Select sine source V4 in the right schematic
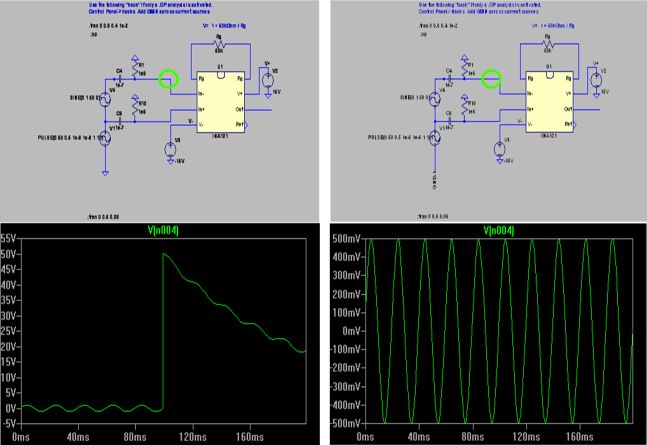 click(434, 99)
